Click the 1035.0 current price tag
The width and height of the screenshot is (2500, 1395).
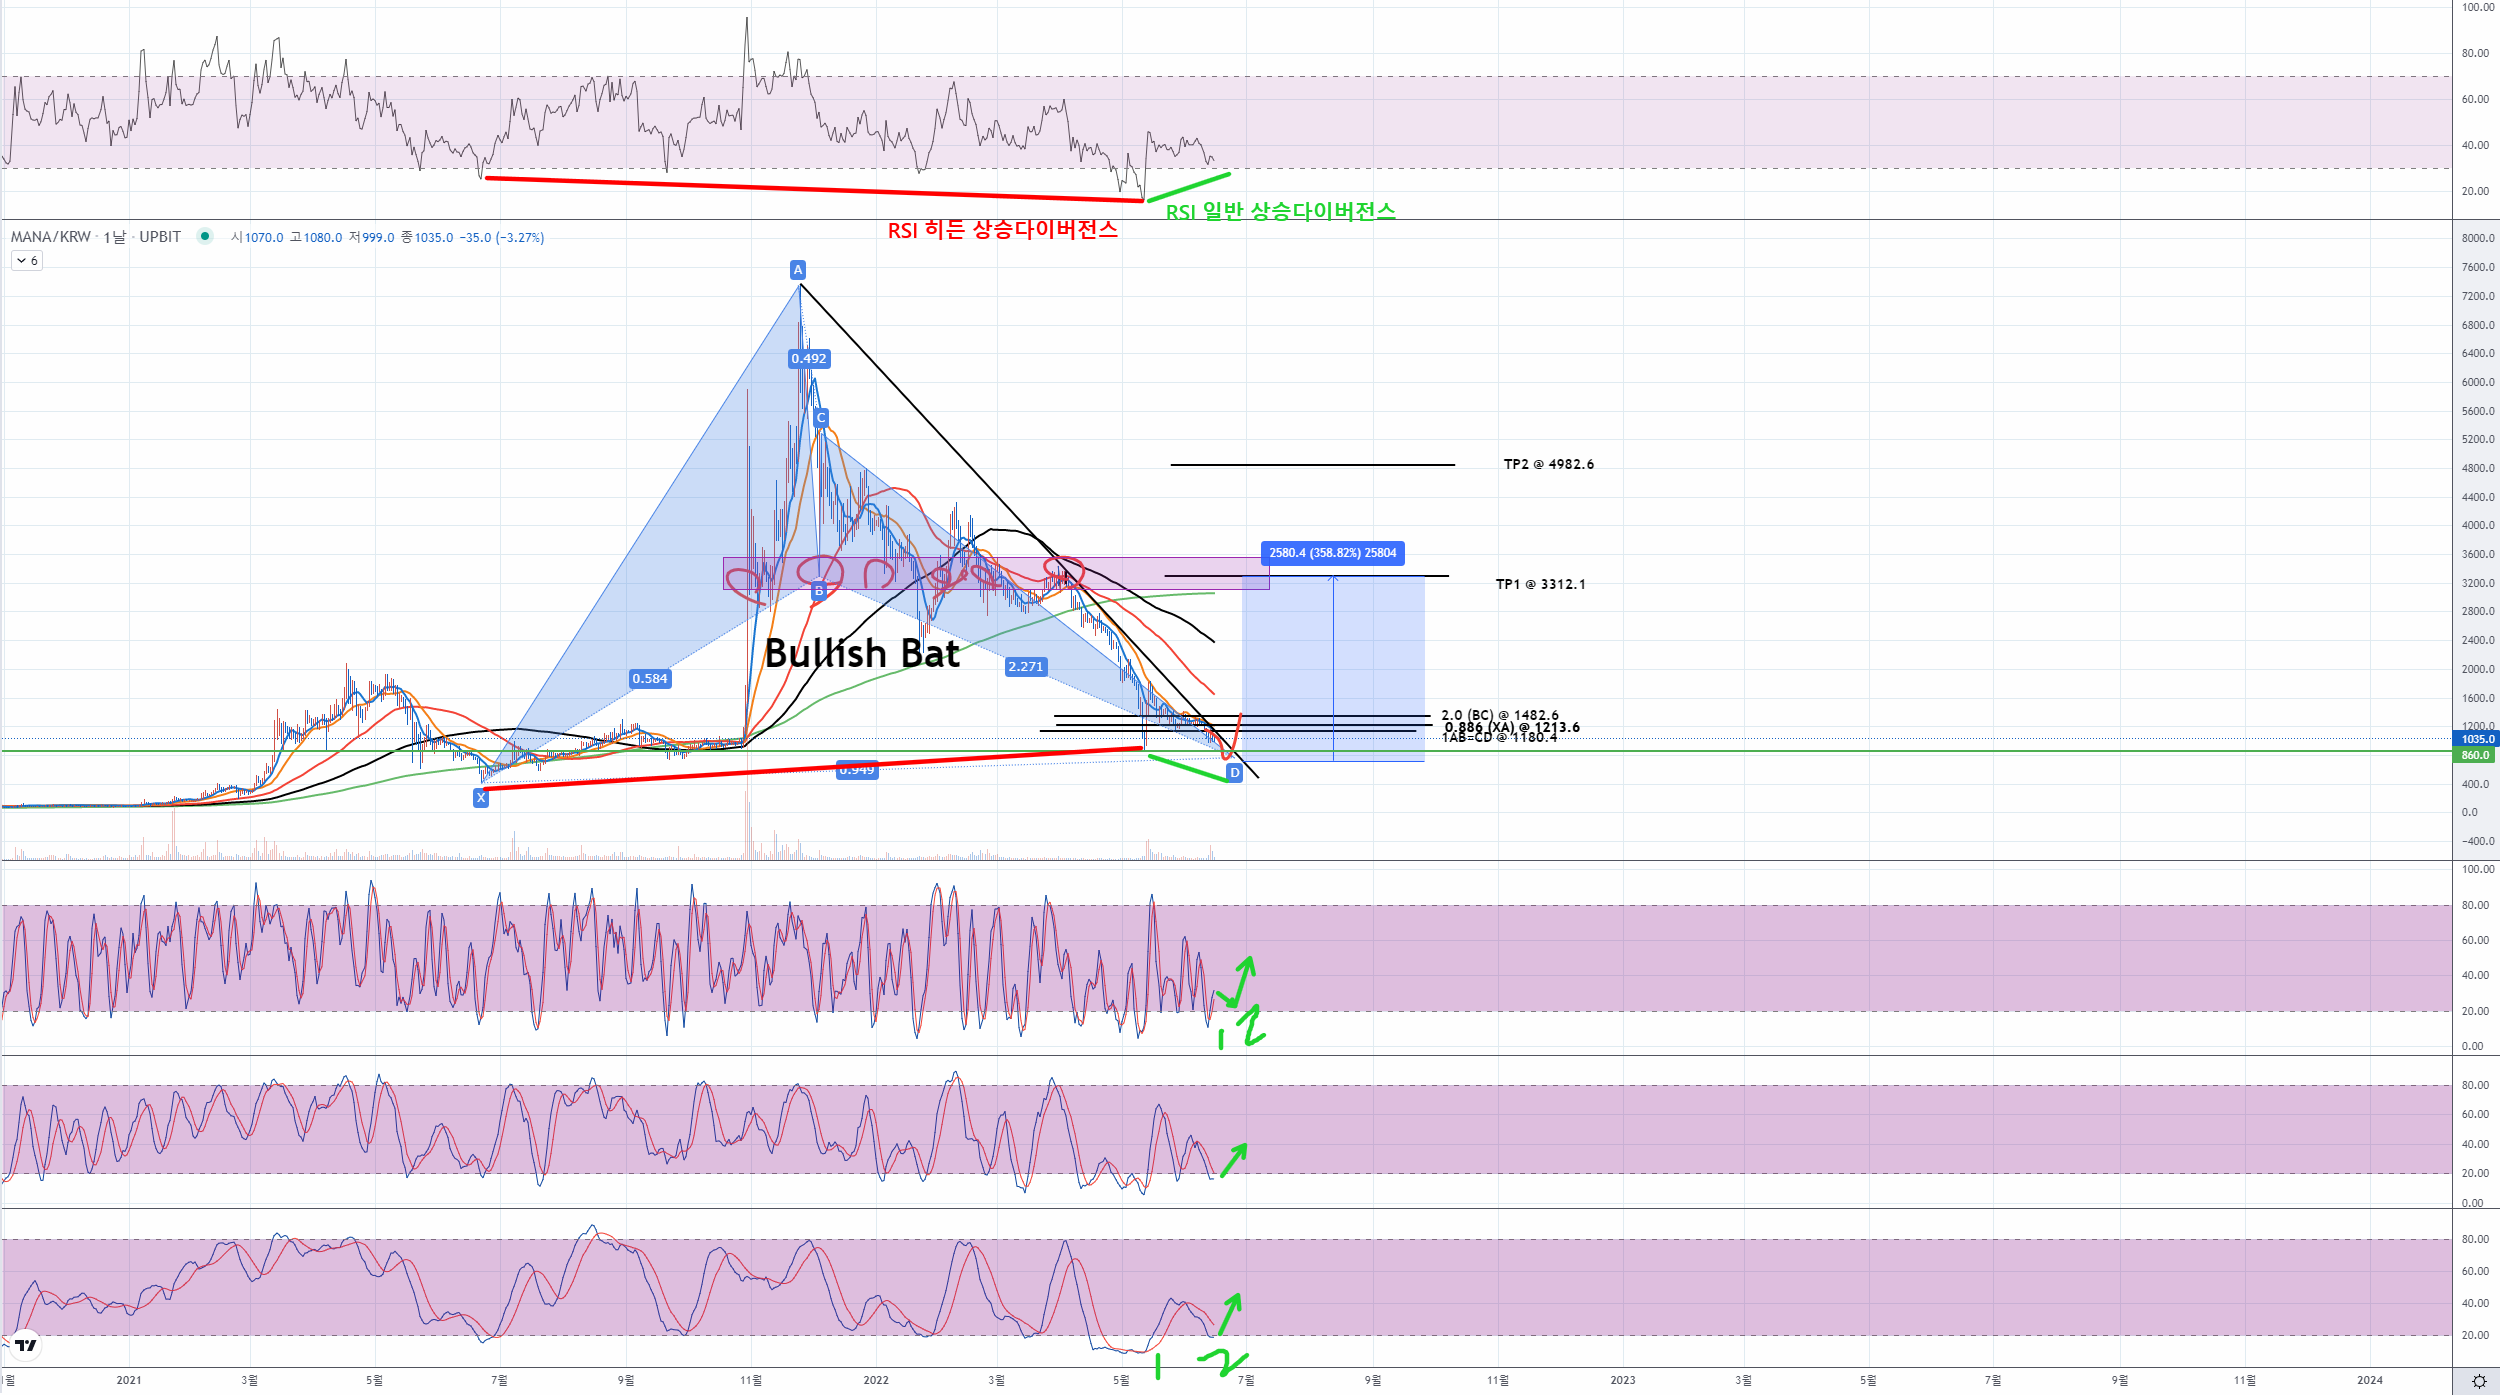click(x=2476, y=739)
